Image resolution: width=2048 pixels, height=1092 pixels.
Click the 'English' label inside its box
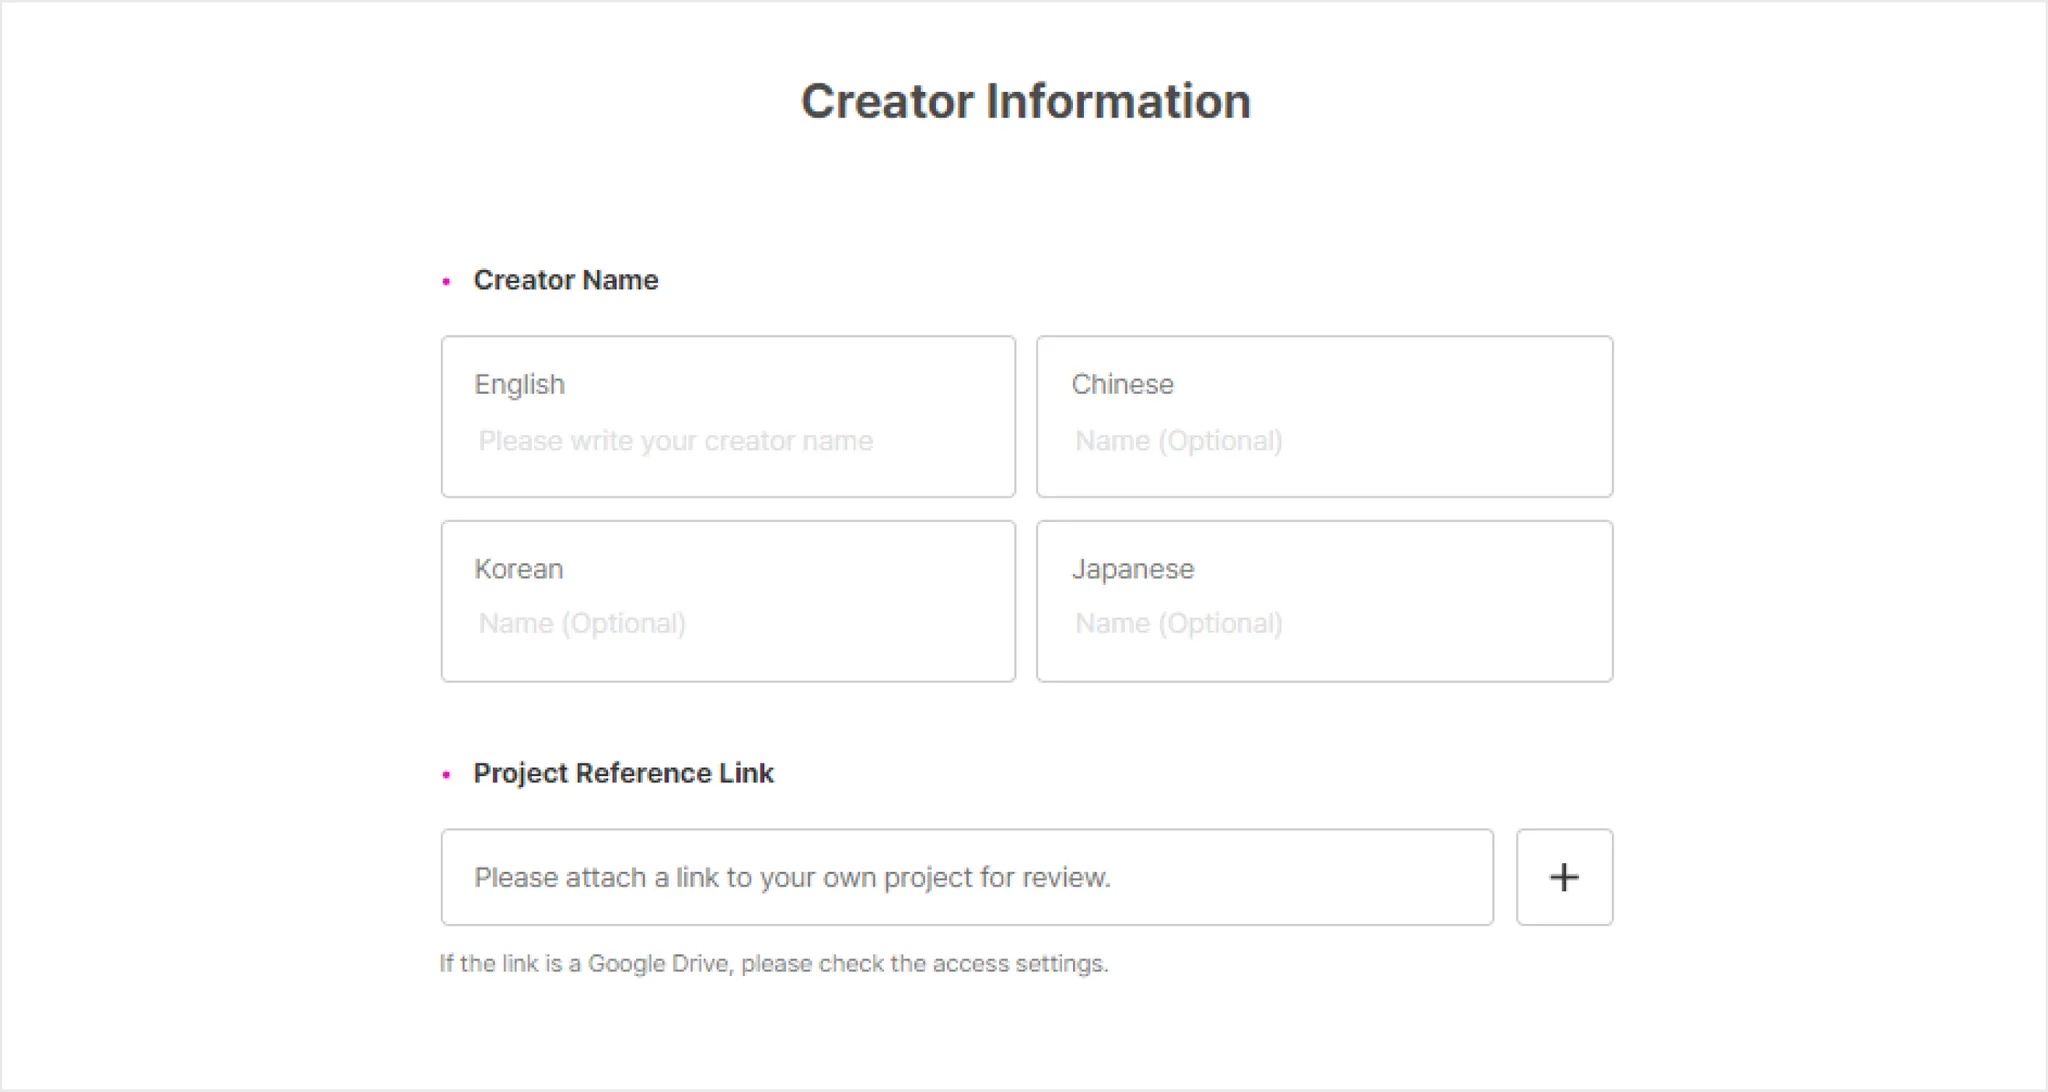pos(519,384)
